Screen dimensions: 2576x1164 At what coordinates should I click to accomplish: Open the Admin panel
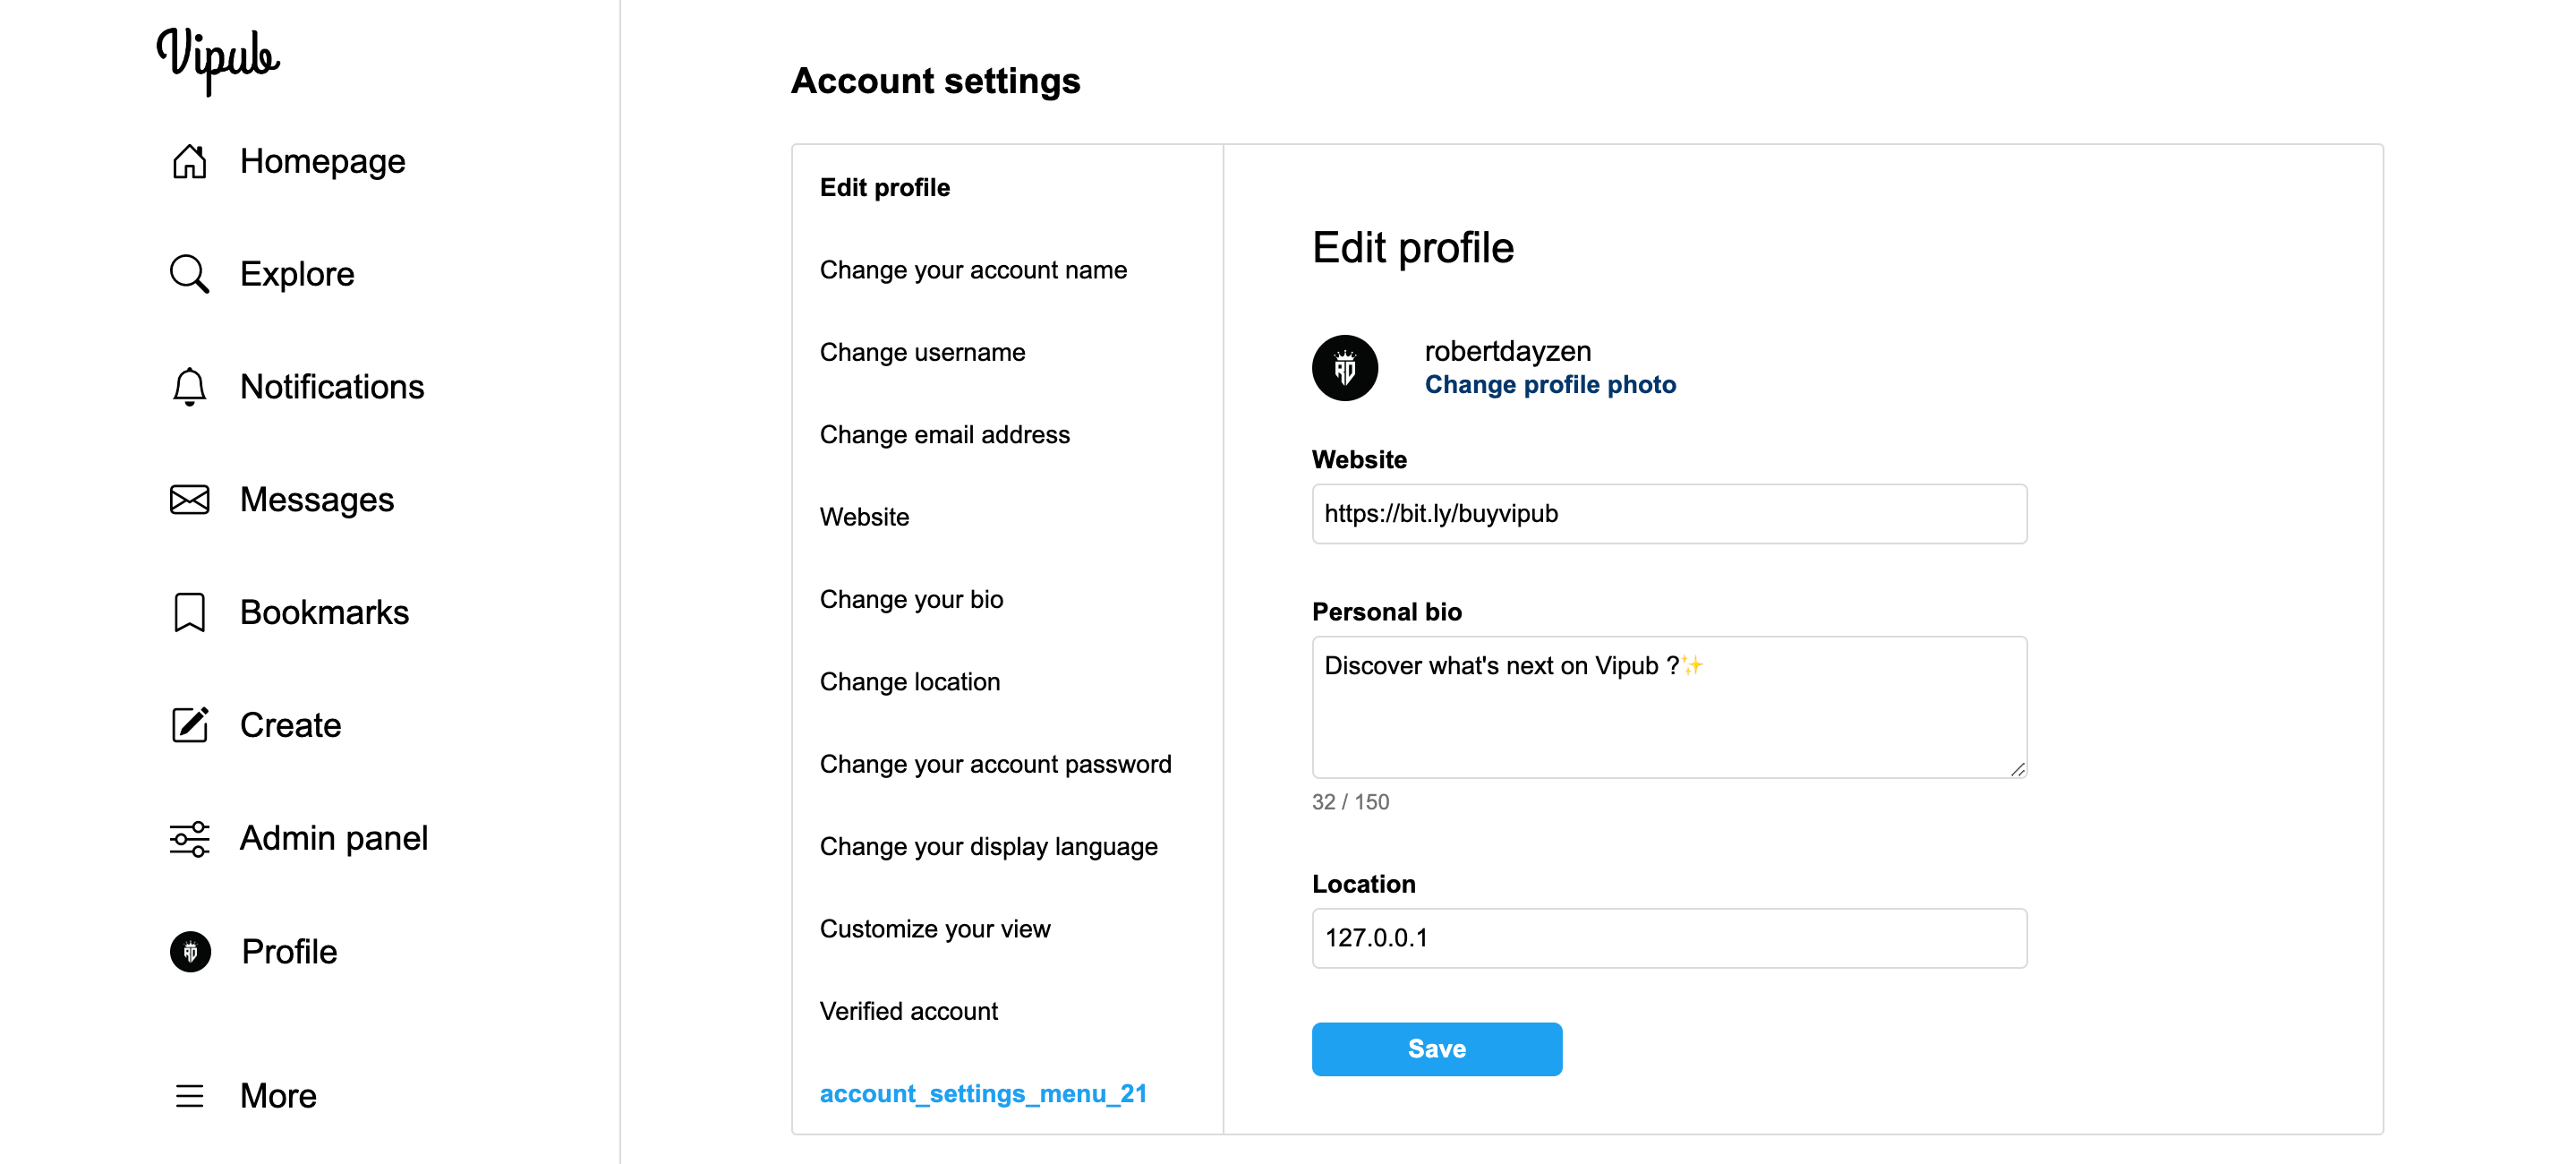[333, 838]
